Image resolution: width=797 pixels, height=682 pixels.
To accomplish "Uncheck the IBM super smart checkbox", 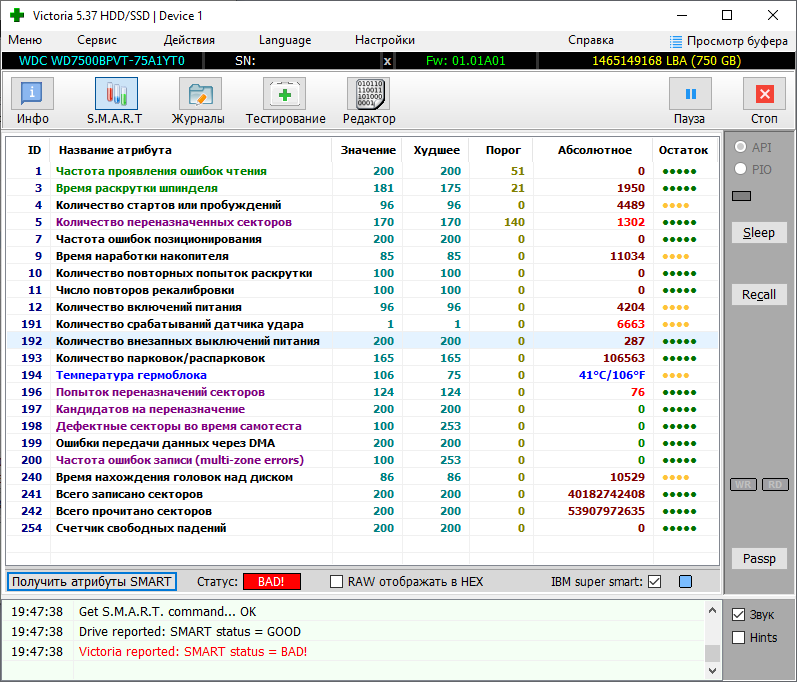I will (655, 581).
